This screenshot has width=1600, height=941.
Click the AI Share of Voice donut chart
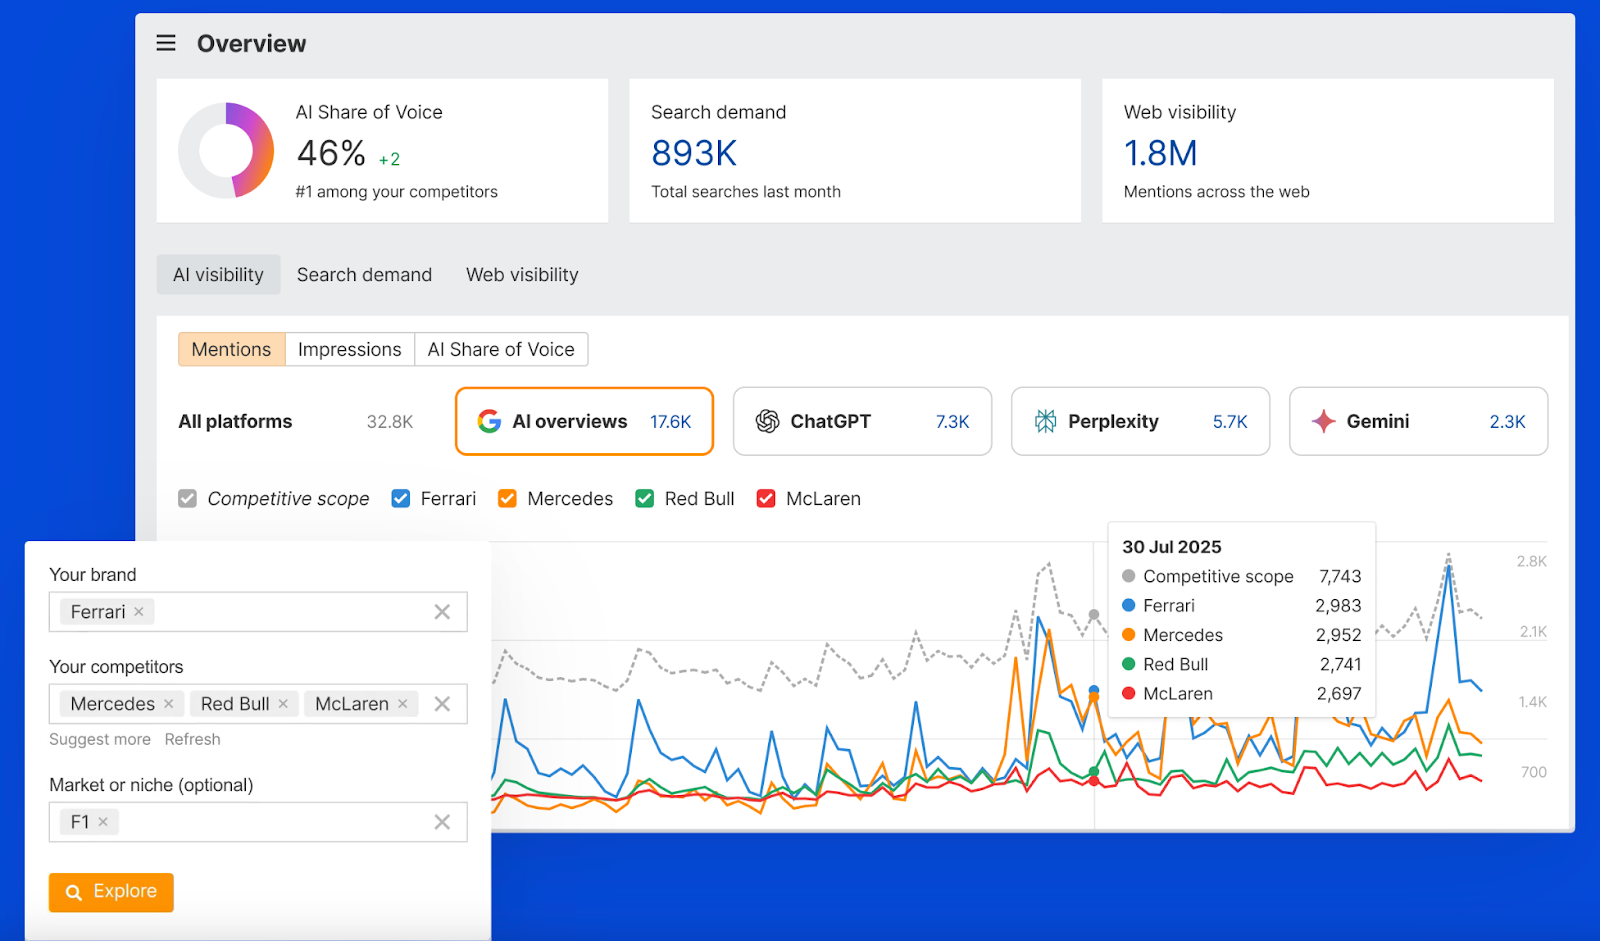coord(226,151)
